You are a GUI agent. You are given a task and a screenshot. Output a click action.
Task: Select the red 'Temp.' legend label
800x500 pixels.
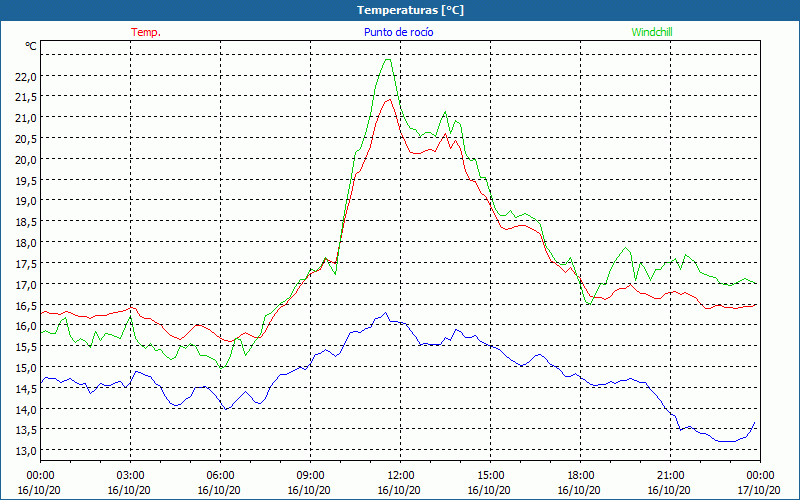point(146,32)
